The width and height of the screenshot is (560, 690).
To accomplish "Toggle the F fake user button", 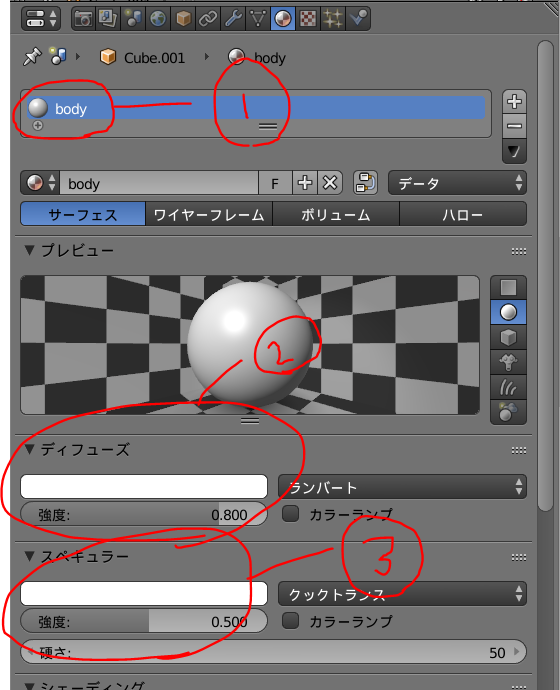I will point(275,183).
